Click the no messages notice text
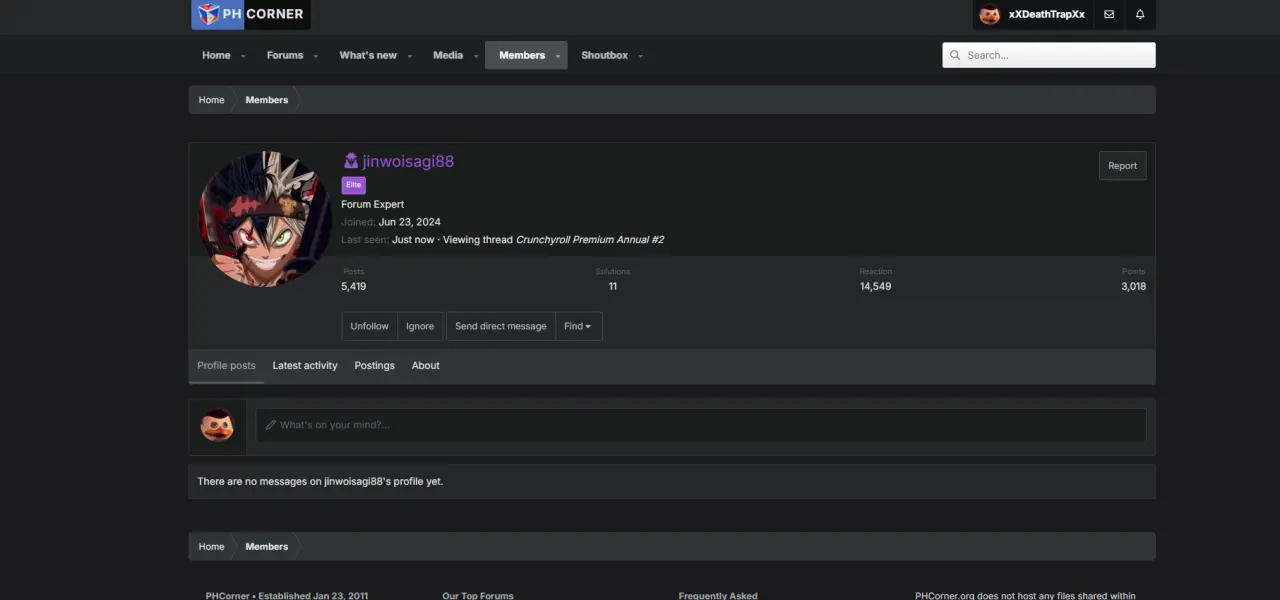The height and width of the screenshot is (600, 1280). [x=320, y=481]
